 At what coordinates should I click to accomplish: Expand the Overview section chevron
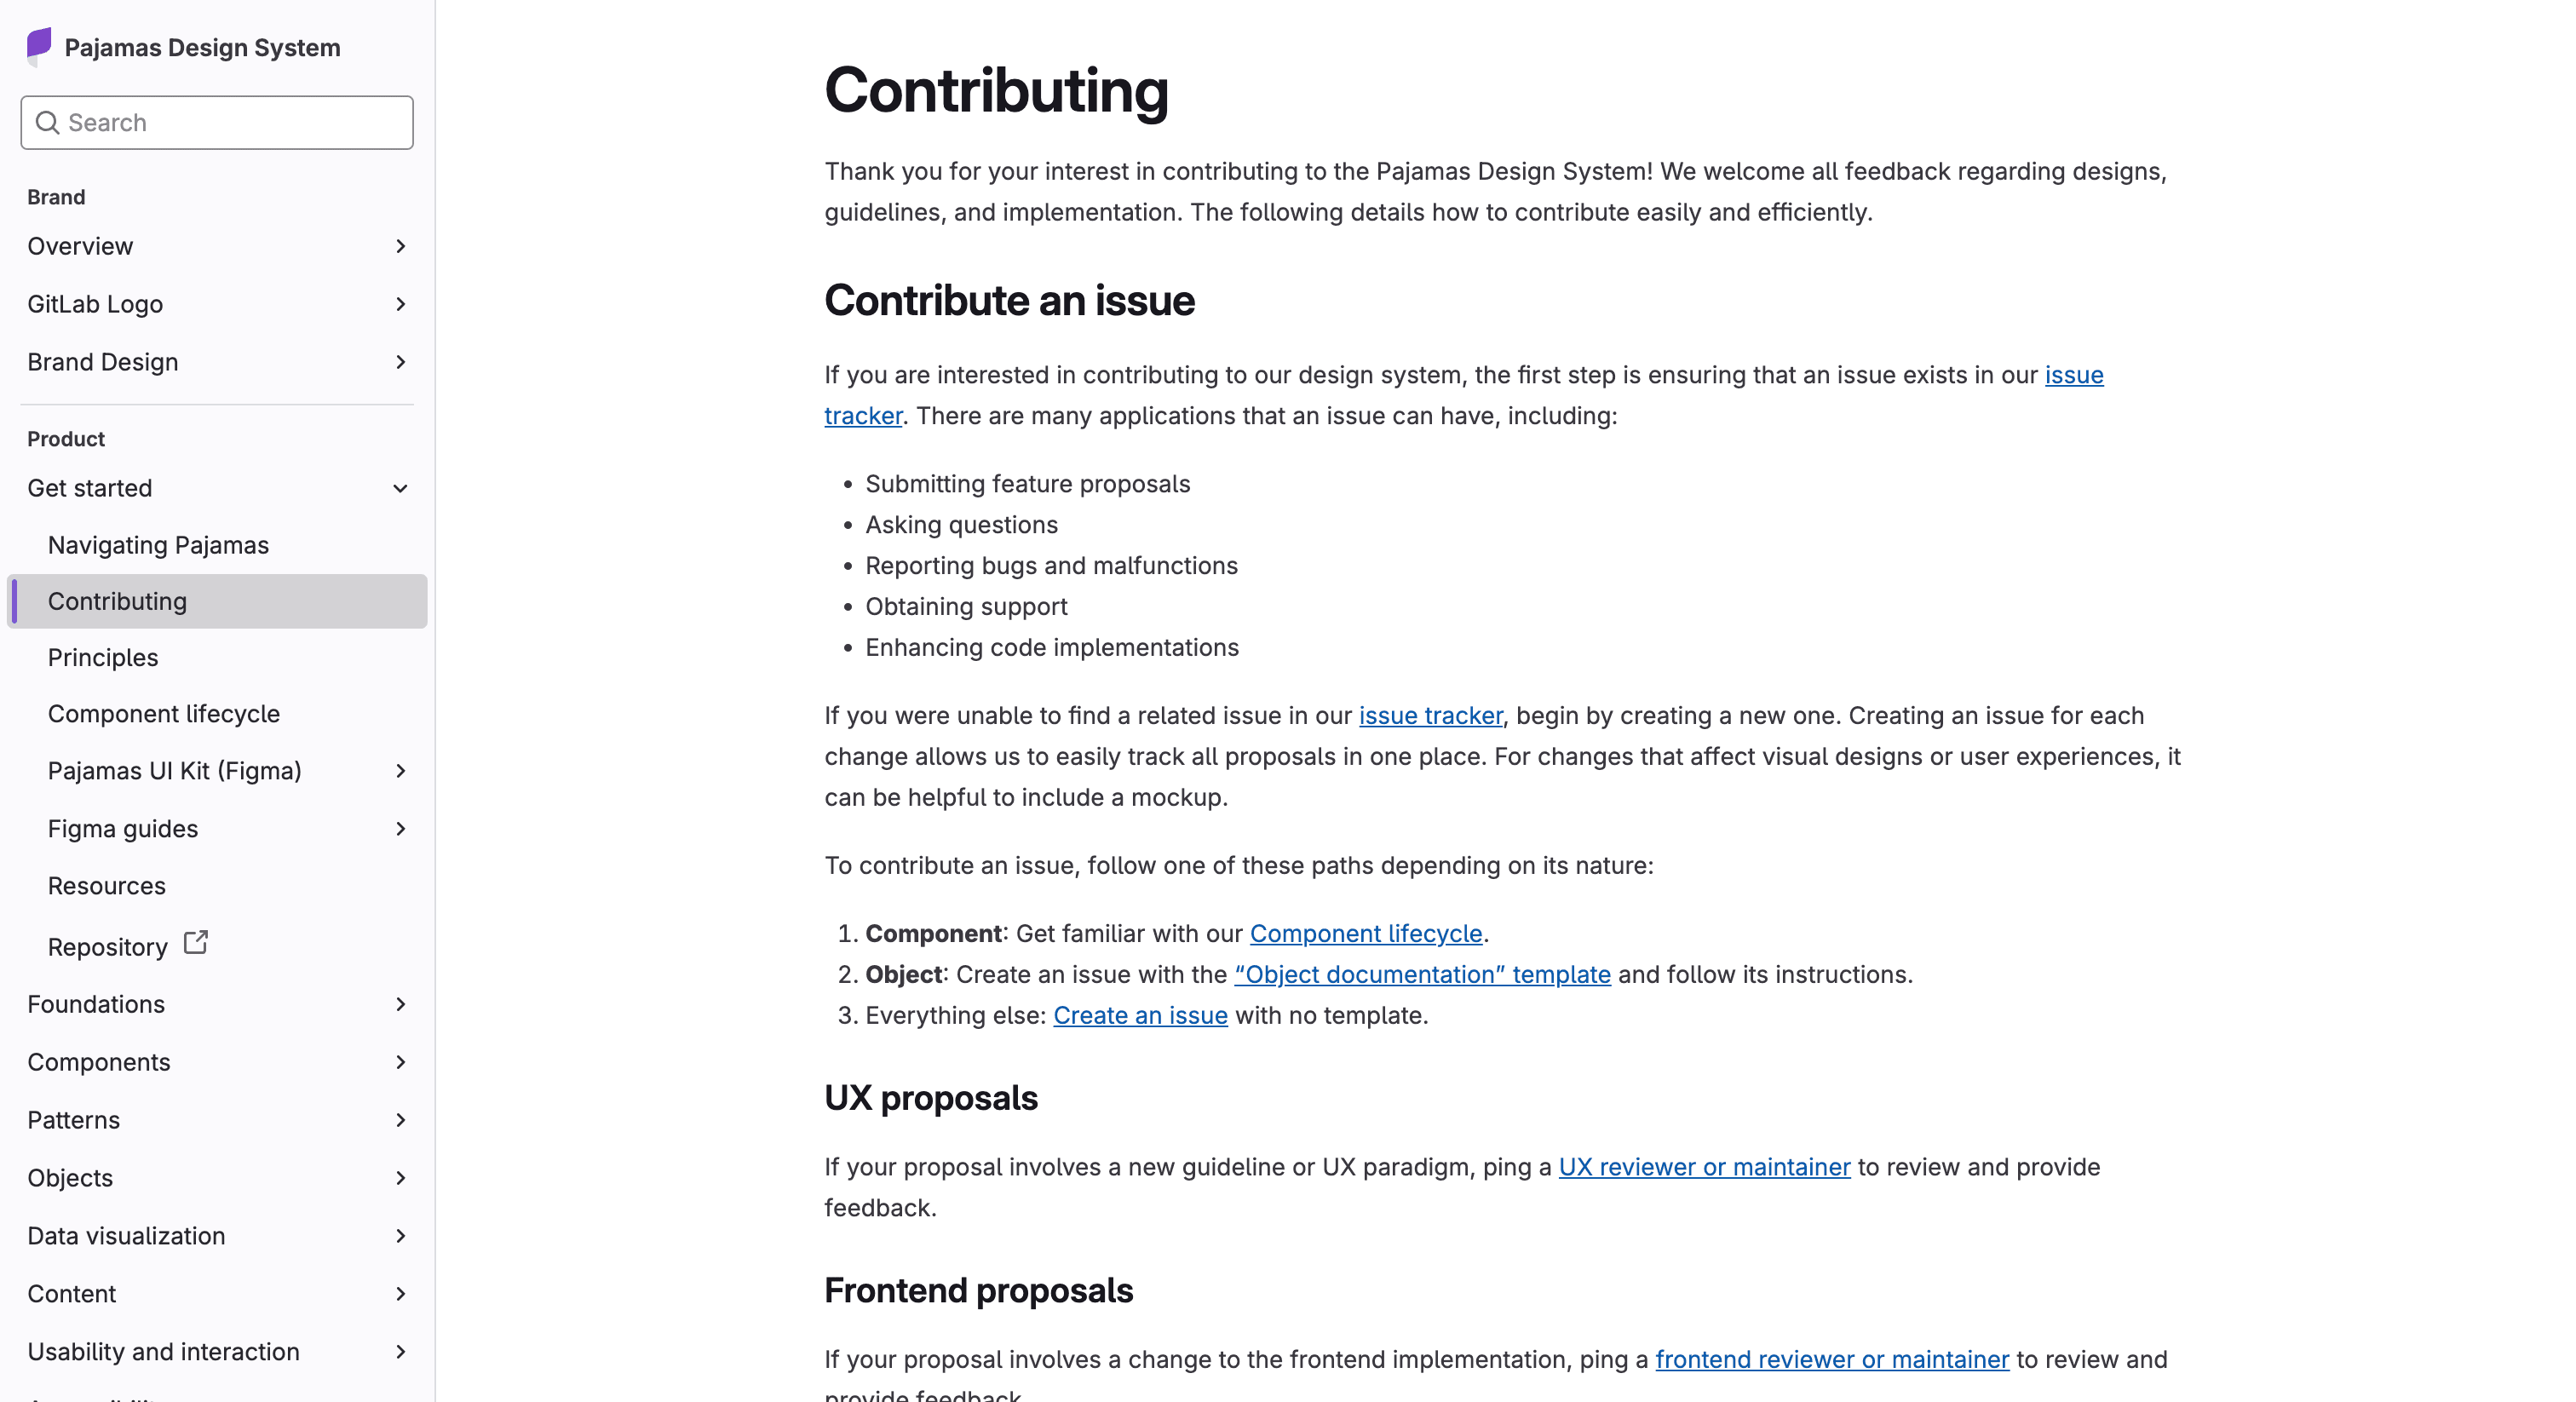pos(400,246)
